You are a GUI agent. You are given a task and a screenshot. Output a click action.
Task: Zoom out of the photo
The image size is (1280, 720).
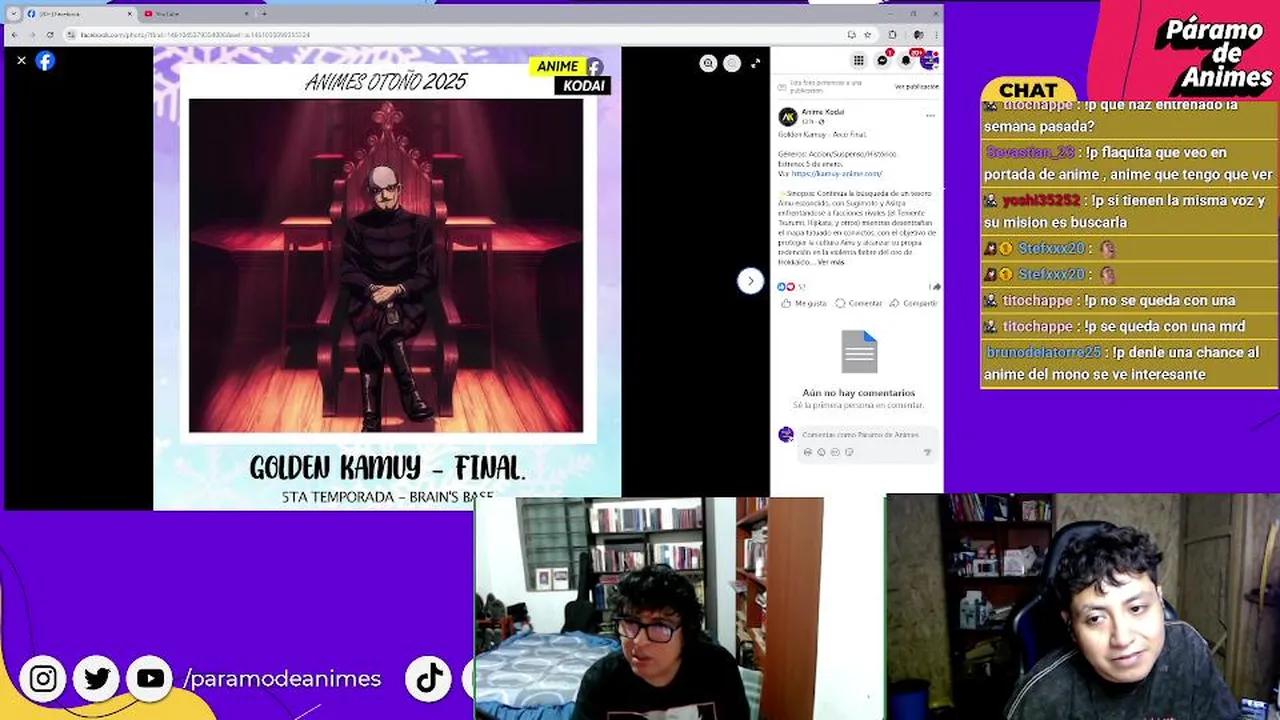[x=732, y=63]
